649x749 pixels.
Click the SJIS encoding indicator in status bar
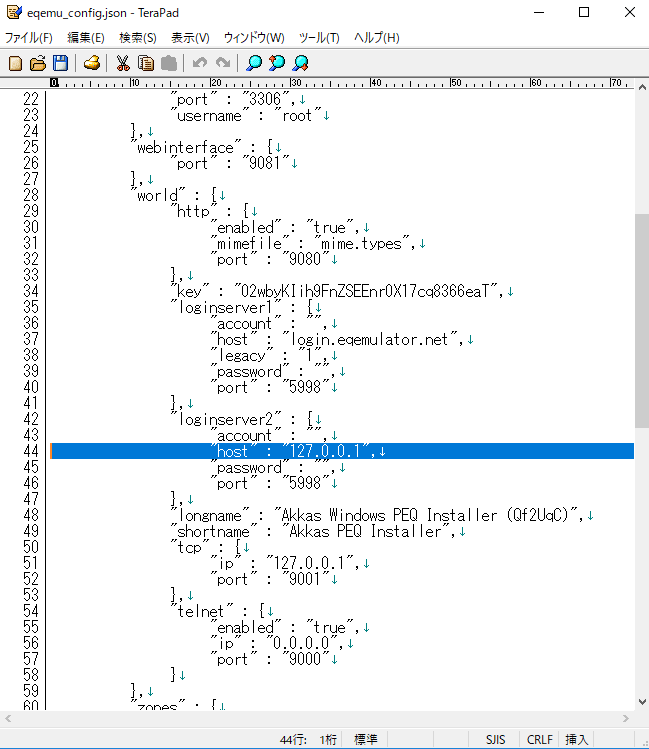tap(496, 740)
